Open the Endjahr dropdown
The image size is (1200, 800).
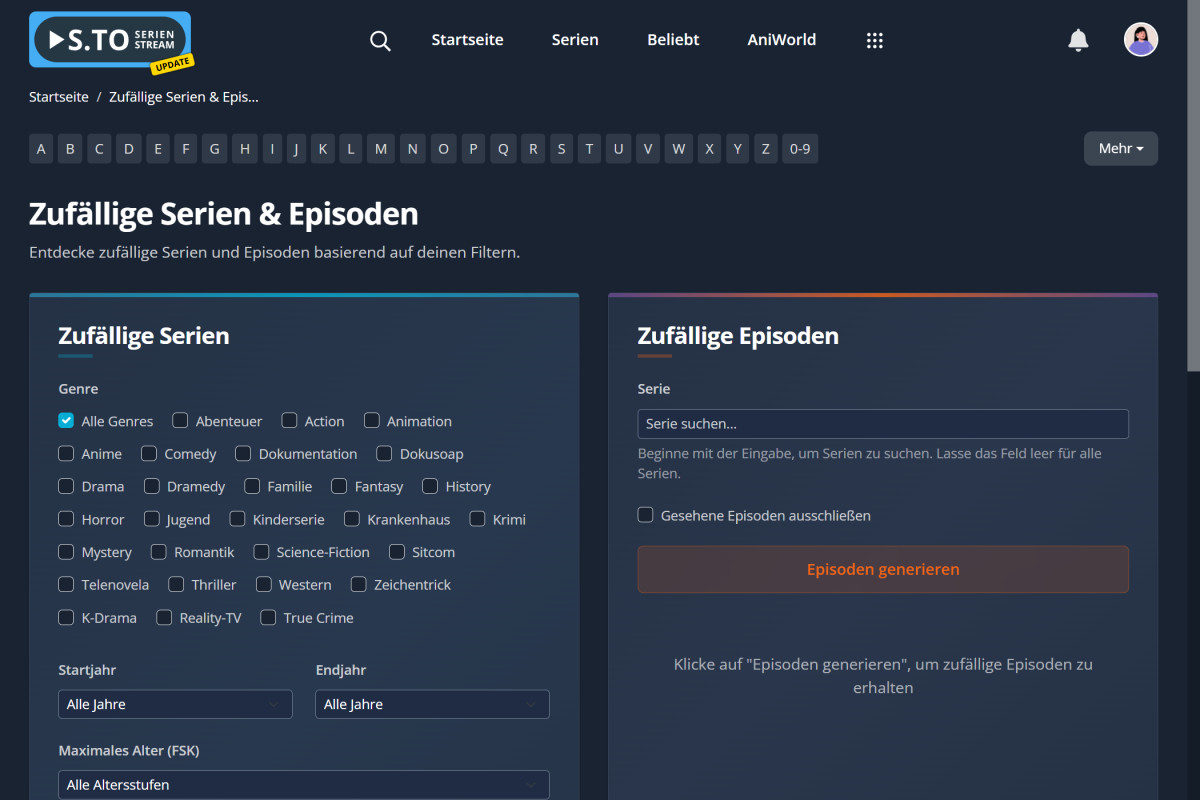(432, 704)
